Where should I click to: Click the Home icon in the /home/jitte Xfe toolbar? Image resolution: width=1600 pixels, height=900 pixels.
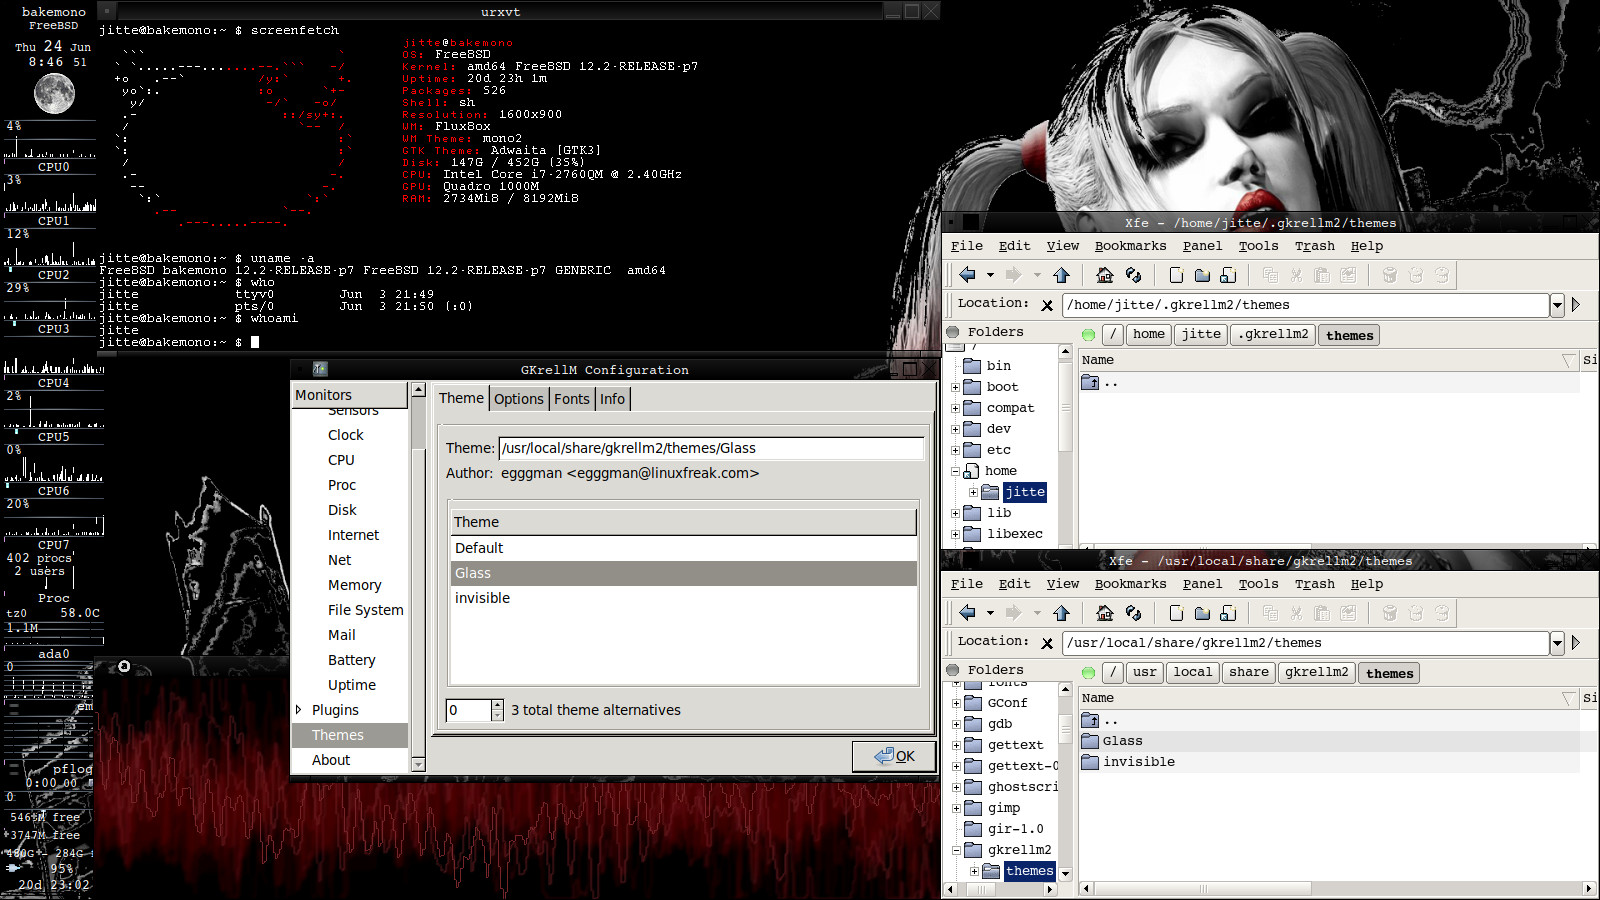click(1105, 275)
